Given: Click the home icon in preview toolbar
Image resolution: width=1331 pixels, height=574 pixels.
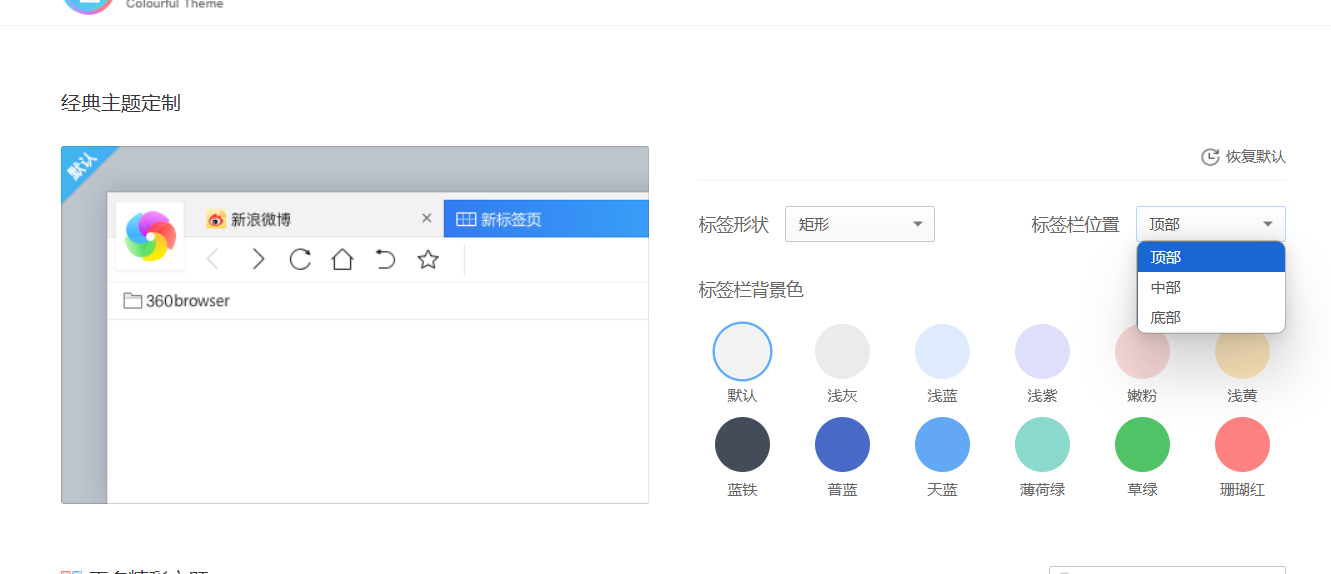Looking at the screenshot, I should click(x=342, y=260).
